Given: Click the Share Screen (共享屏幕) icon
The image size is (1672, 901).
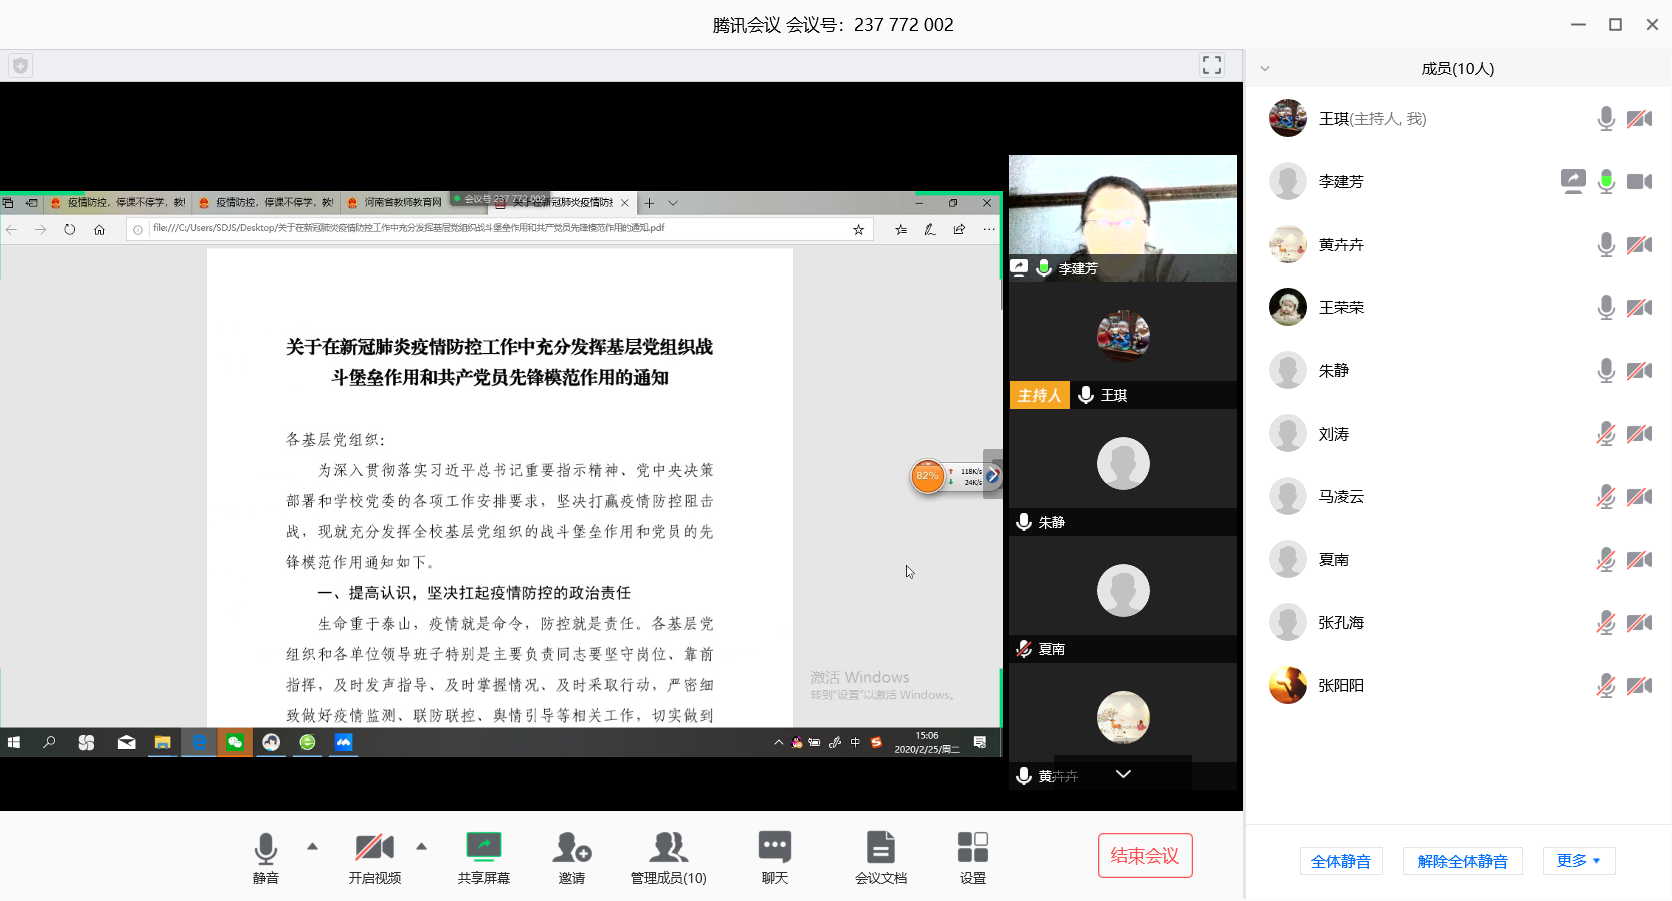Looking at the screenshot, I should (x=484, y=849).
